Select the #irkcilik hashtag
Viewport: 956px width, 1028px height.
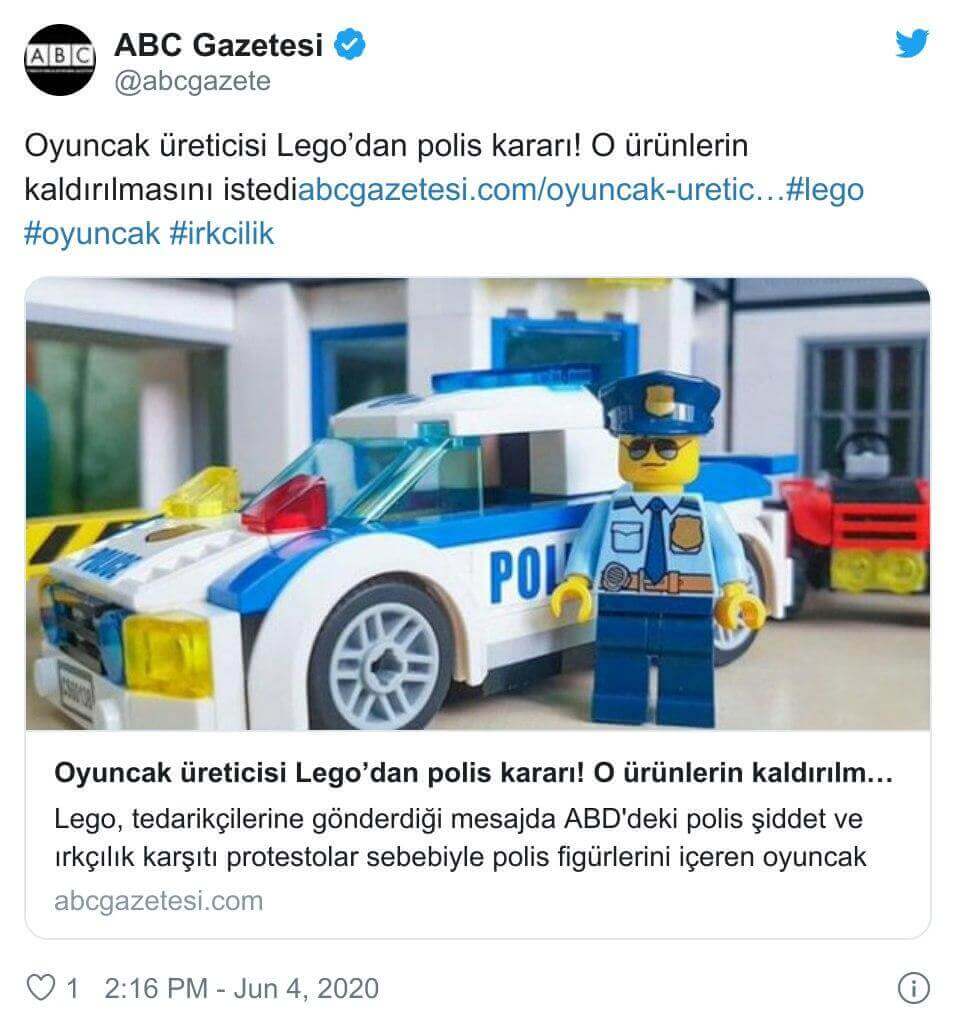(x=222, y=233)
